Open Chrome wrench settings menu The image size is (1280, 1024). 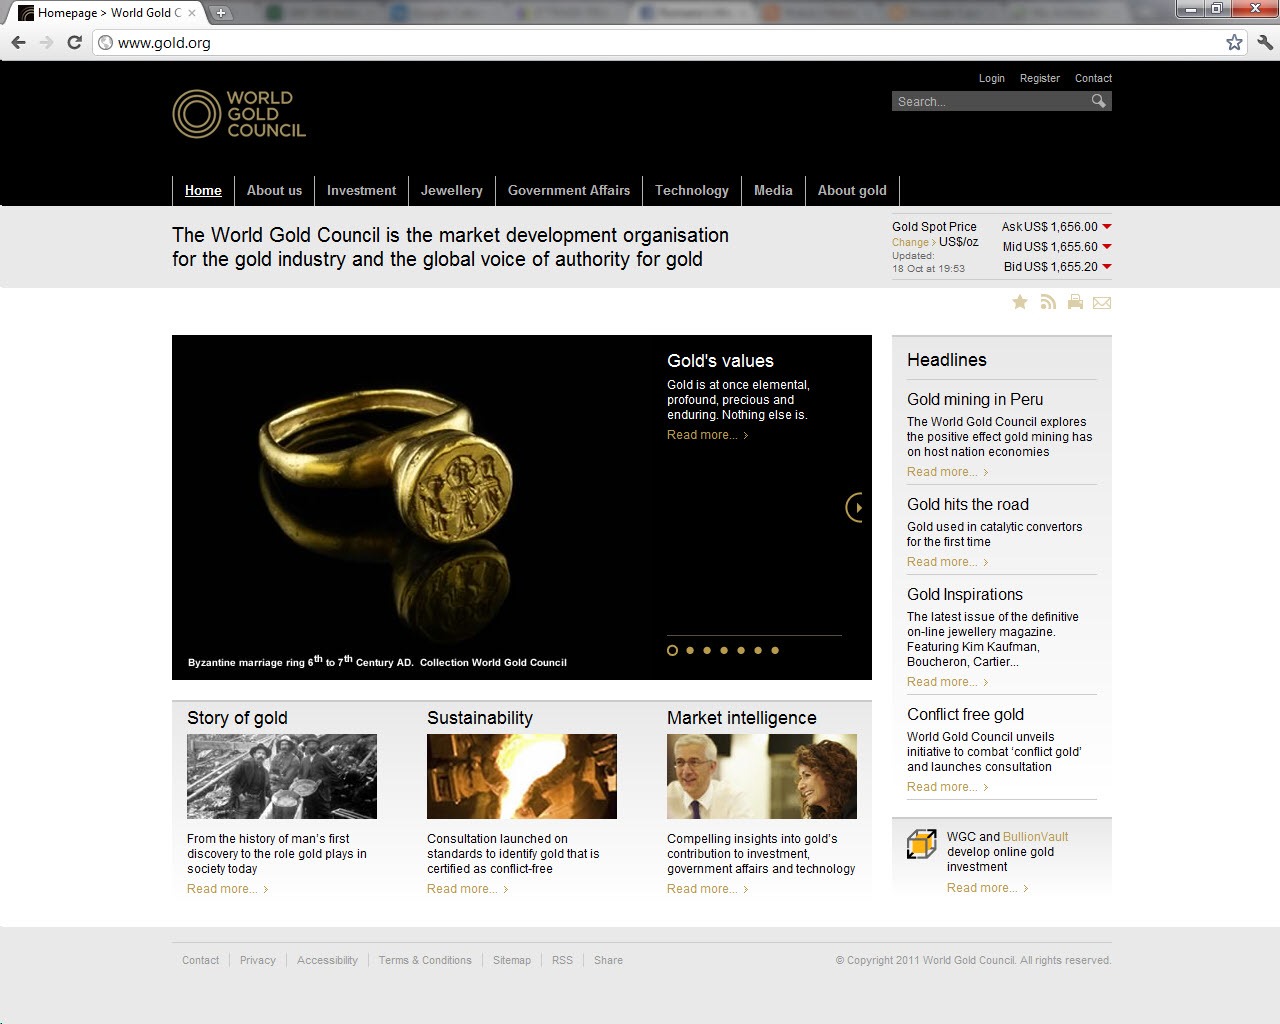(x=1264, y=42)
